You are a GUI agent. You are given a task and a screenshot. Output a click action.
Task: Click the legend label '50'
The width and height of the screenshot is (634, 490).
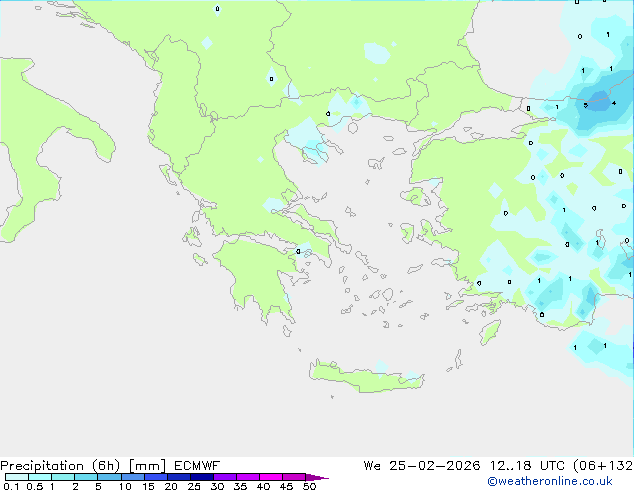coord(310,486)
